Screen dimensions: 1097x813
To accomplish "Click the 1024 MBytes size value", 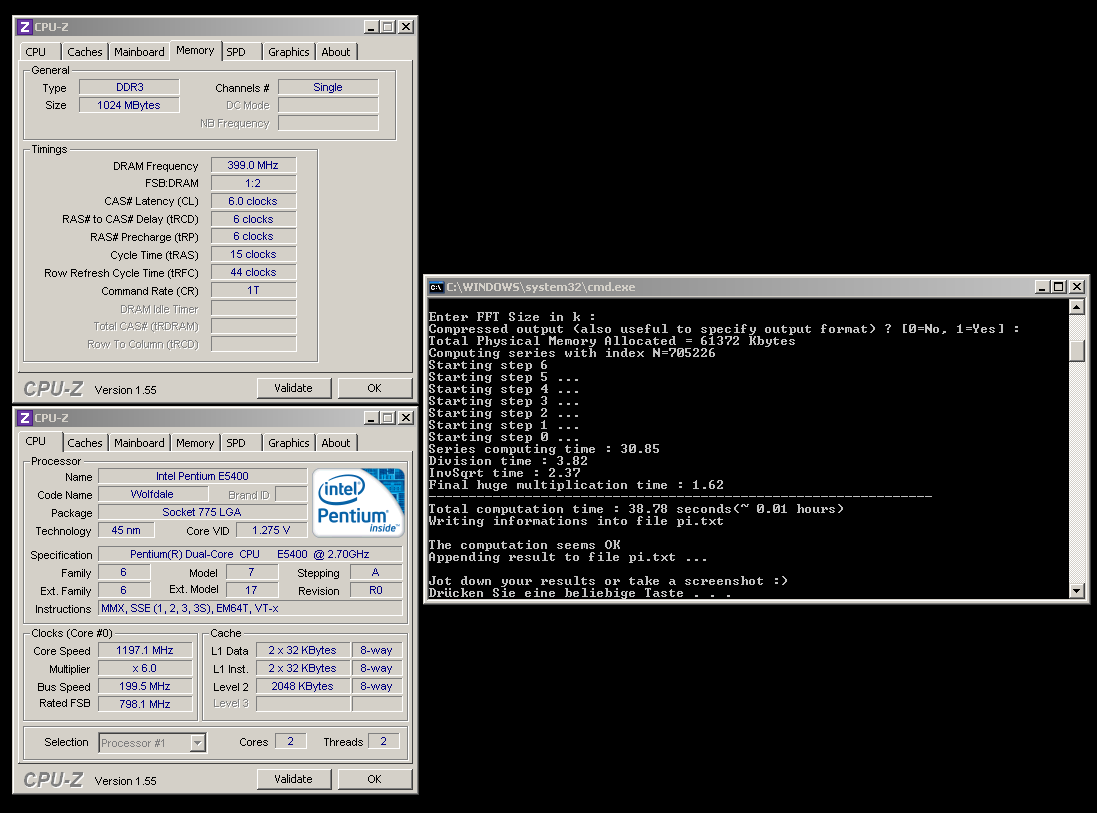I will pyautogui.click(x=129, y=105).
